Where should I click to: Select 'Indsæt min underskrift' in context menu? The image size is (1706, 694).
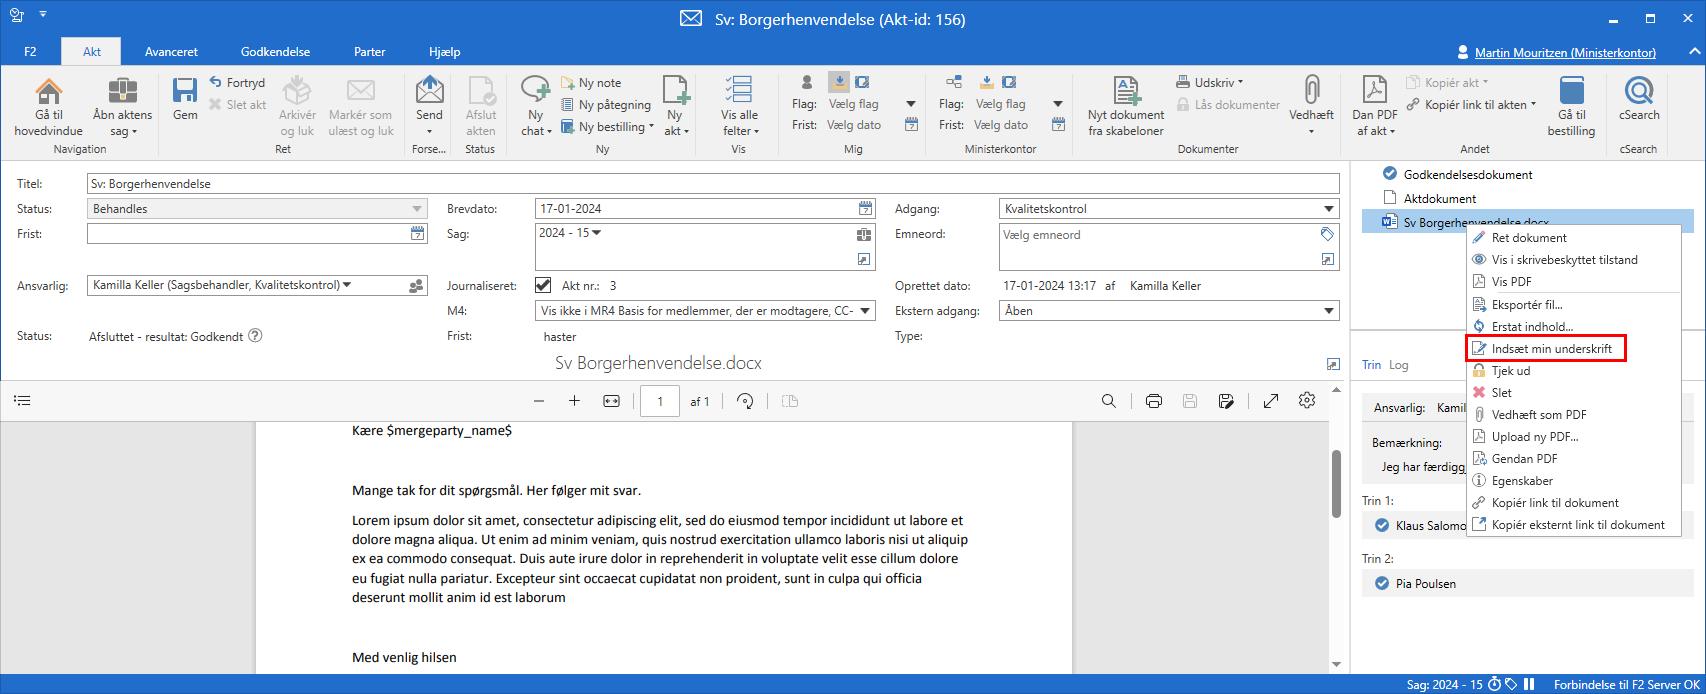[1551, 349]
